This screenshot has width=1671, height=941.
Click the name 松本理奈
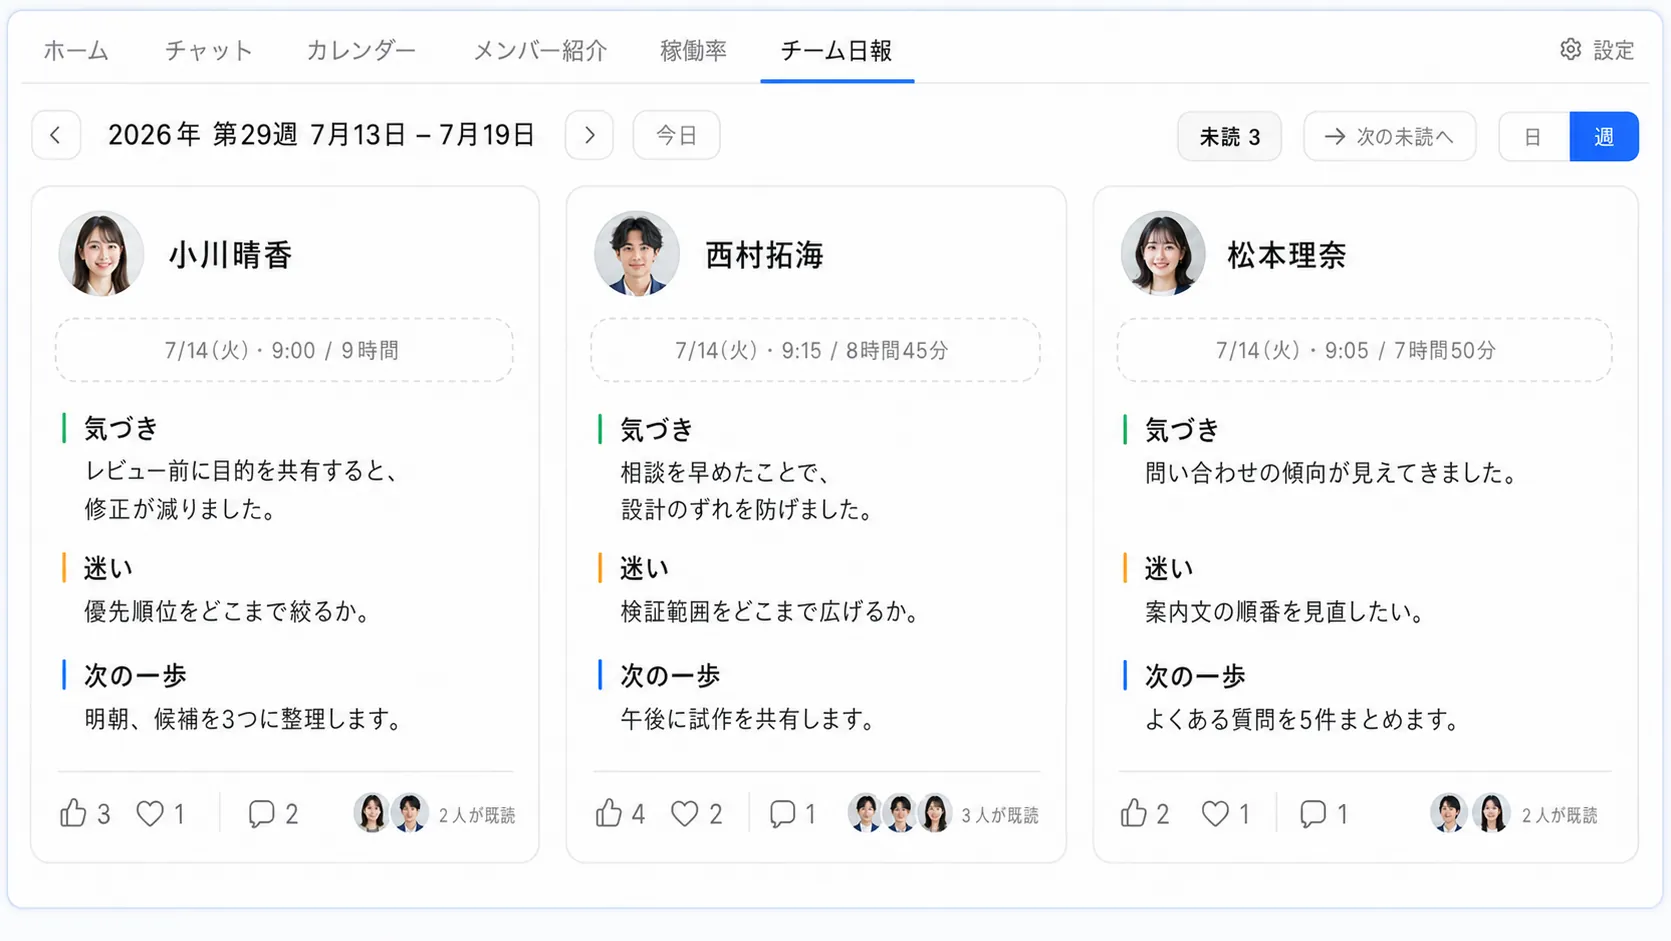[1287, 255]
